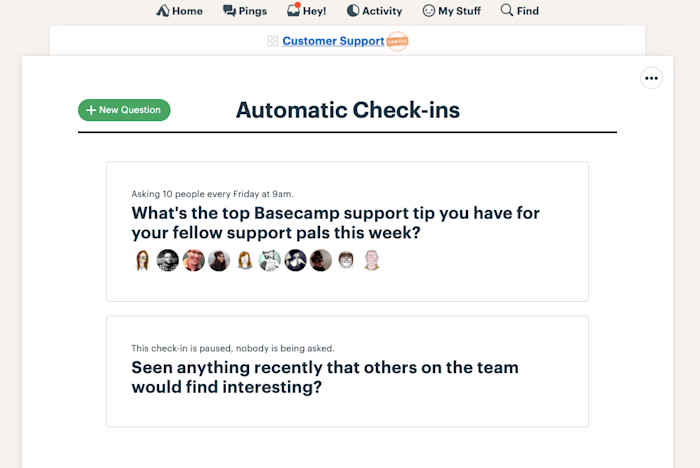Click the fourth avatar with dark hair
The width and height of the screenshot is (700, 468).
click(219, 260)
